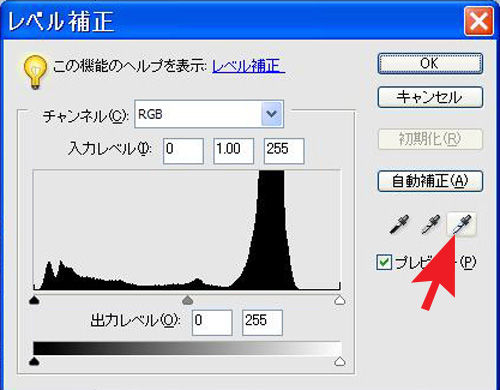Image resolution: width=500 pixels, height=390 pixels.
Task: Click output level field showing 0
Action: (x=212, y=323)
